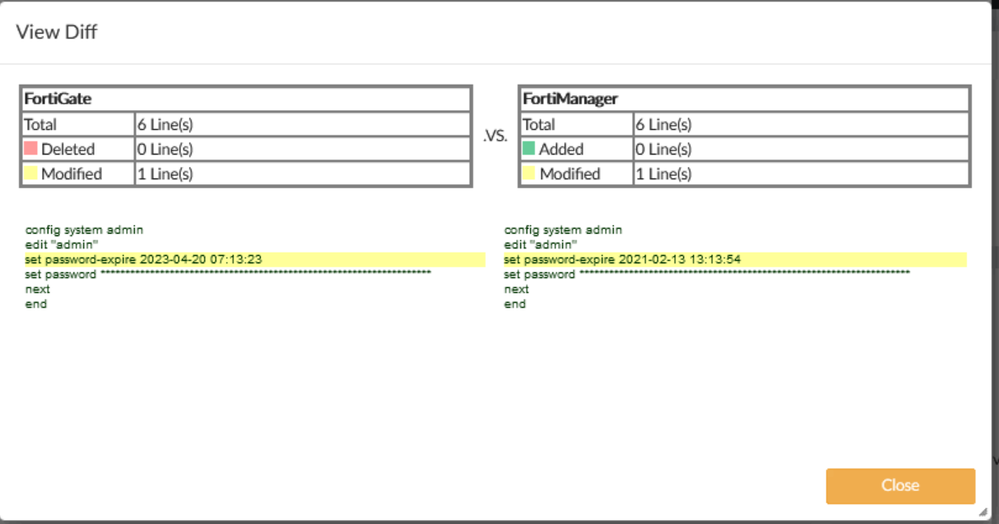Screen dimensions: 999x524
Task: Click FortiGate 'edit "admin"' line
Action: click(x=62, y=245)
